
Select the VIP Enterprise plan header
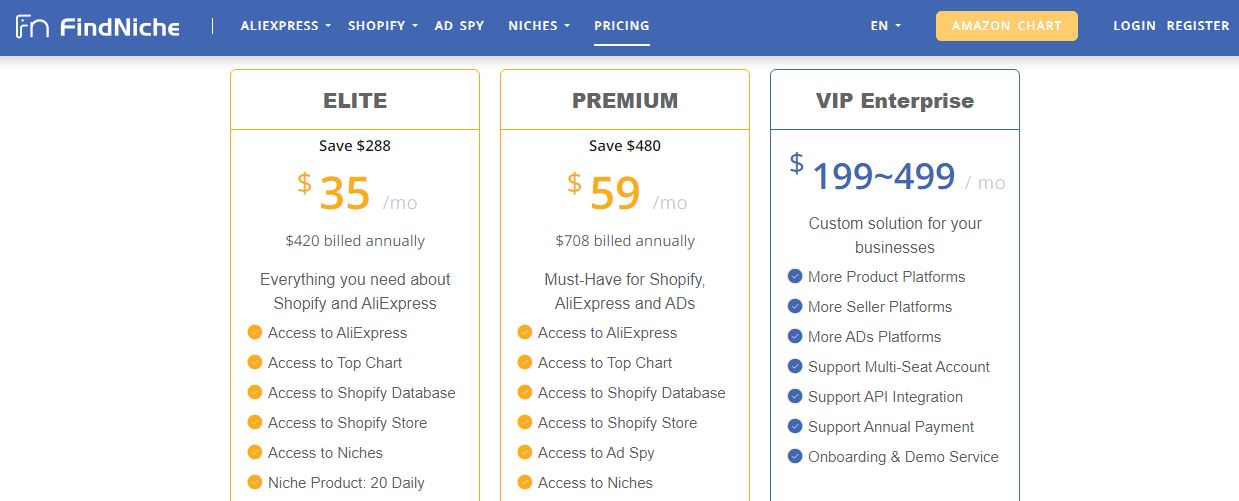[x=895, y=100]
